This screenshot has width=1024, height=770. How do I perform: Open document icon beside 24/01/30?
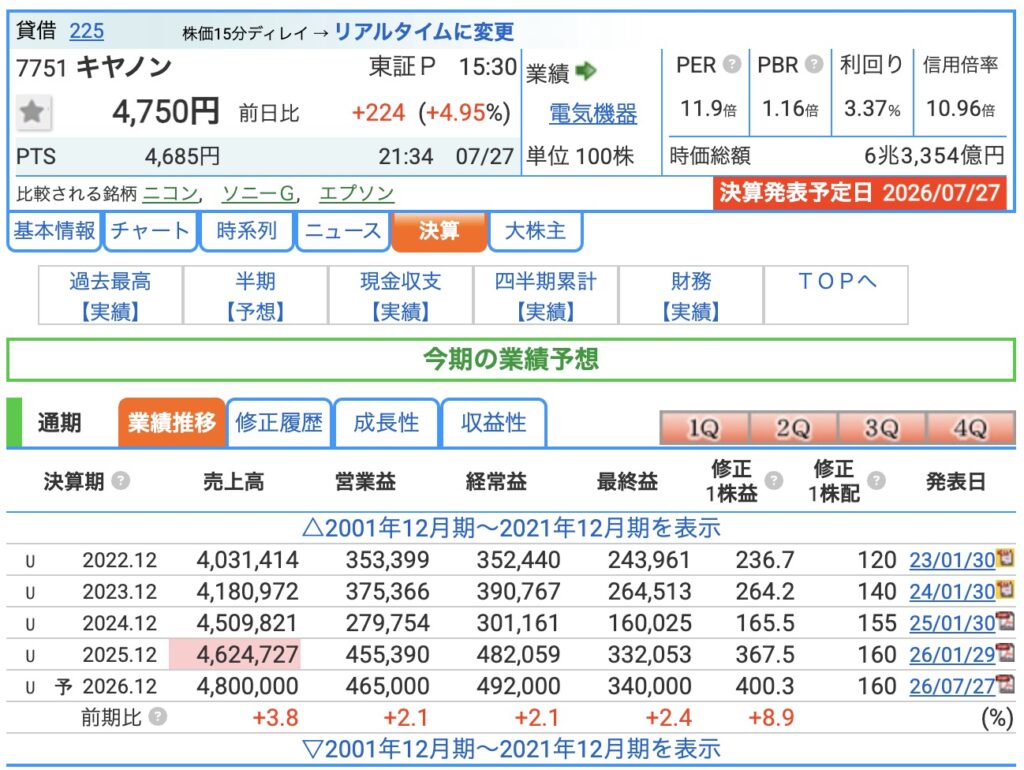(x=1004, y=590)
